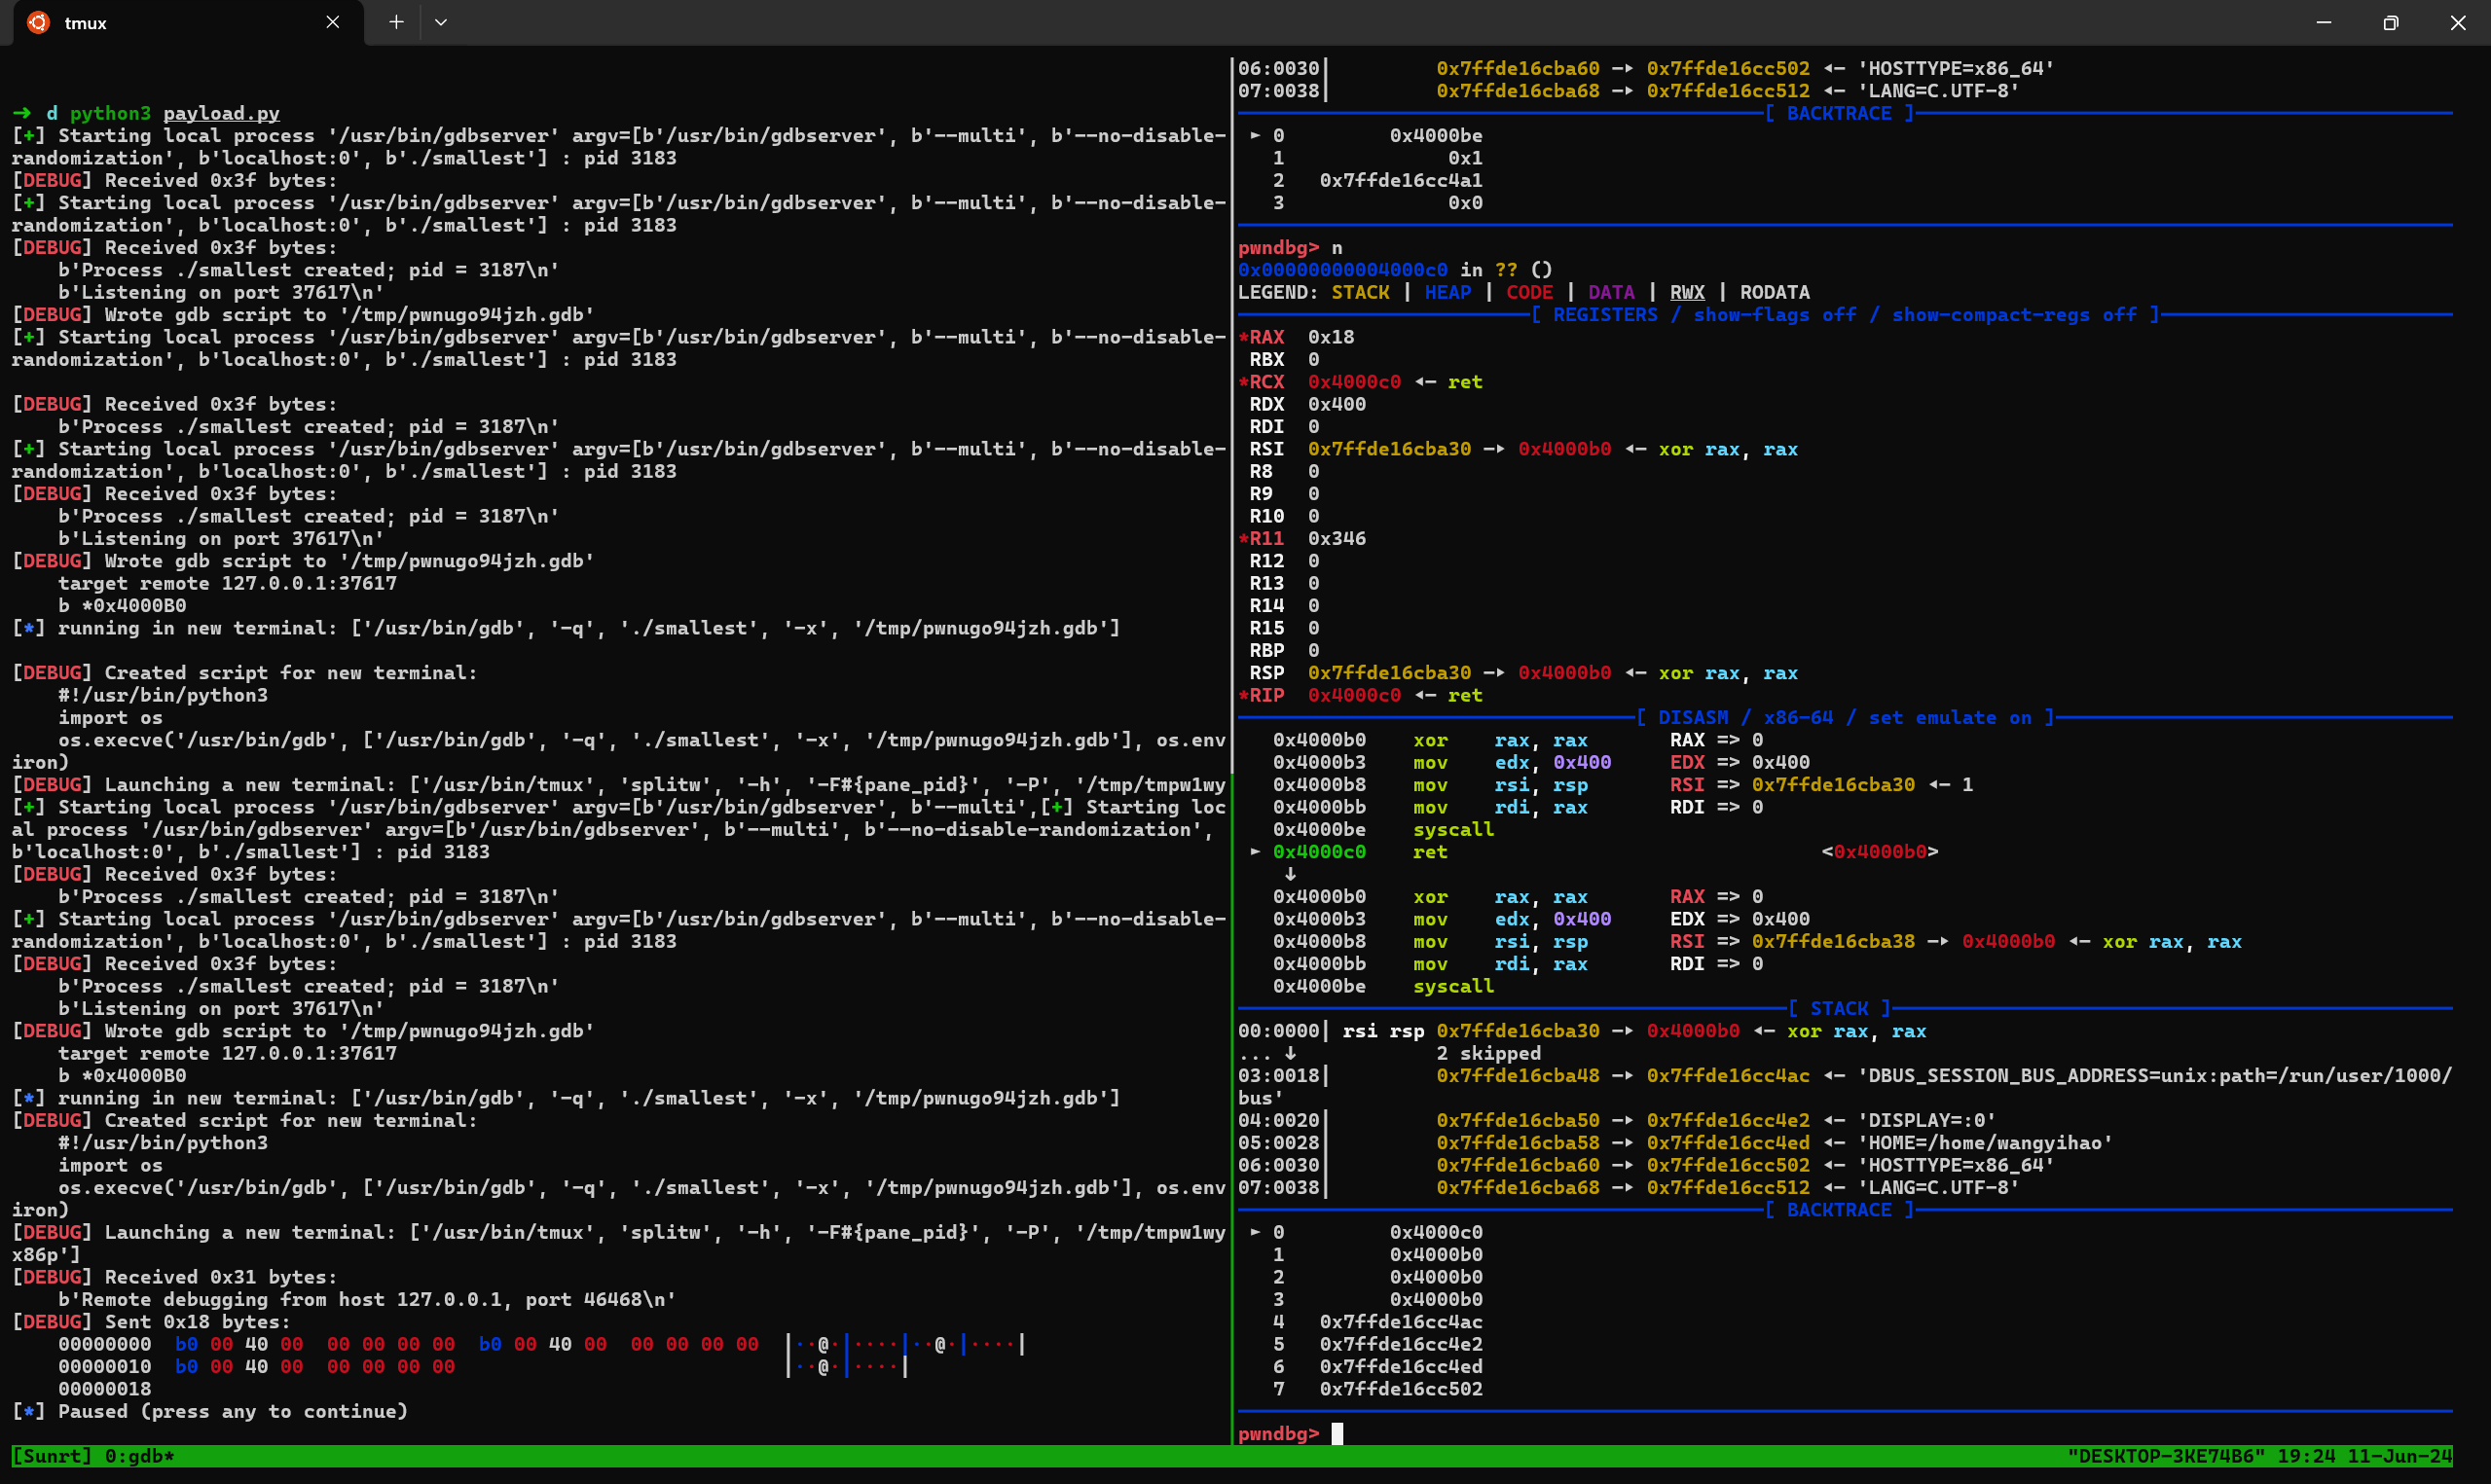Click the HEAP legend label

(x=1447, y=292)
